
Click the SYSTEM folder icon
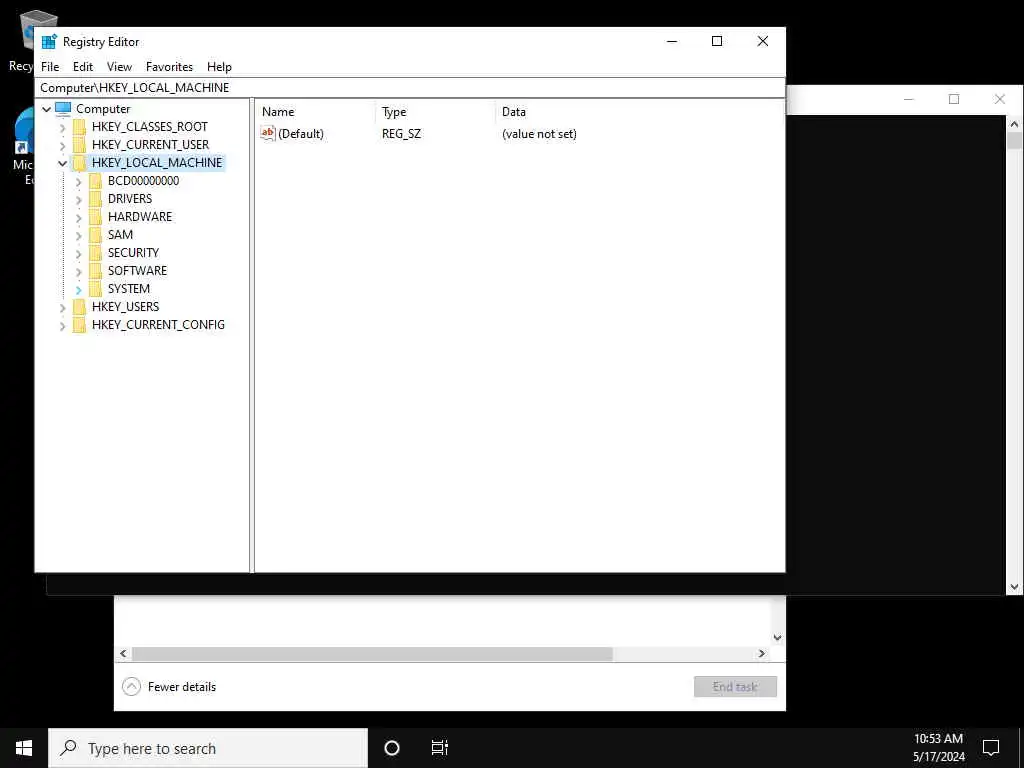pyautogui.click(x=95, y=289)
